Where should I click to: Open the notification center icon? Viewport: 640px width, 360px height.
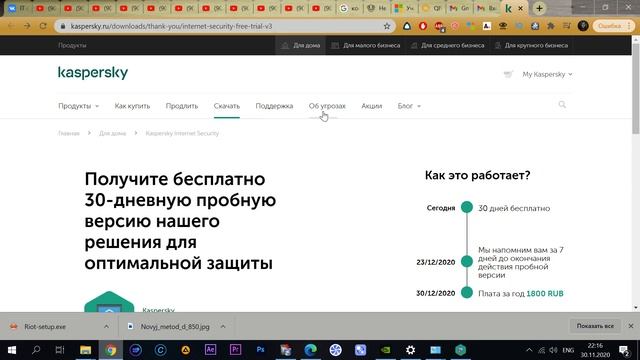624,350
